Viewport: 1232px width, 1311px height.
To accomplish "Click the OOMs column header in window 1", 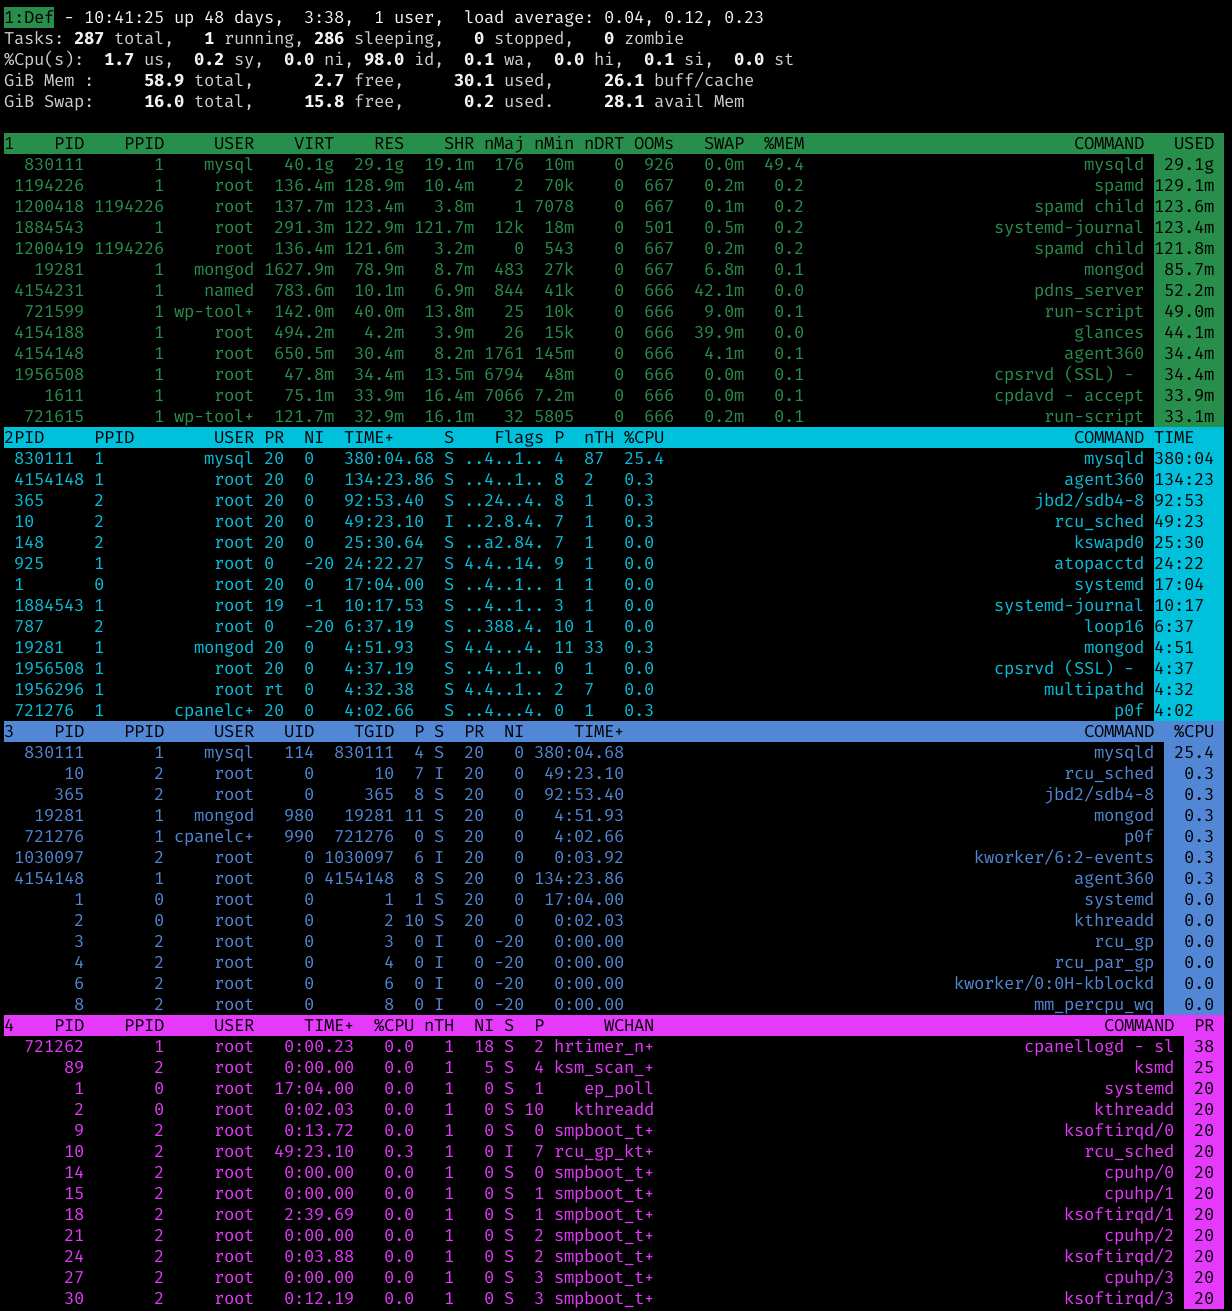I will click(654, 143).
